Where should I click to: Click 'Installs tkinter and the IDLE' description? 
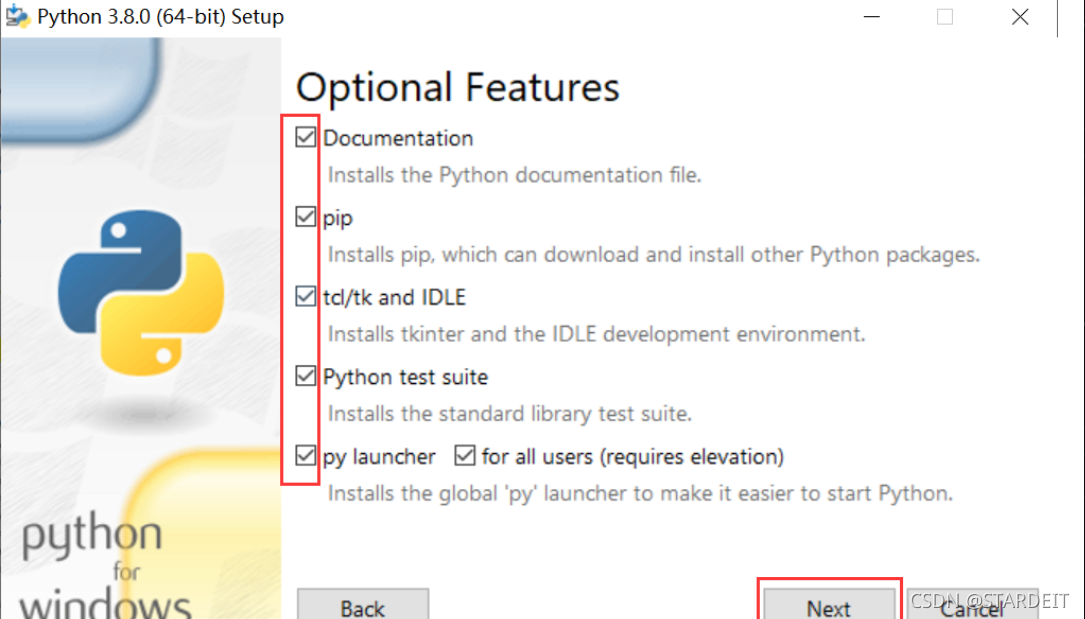[596, 334]
